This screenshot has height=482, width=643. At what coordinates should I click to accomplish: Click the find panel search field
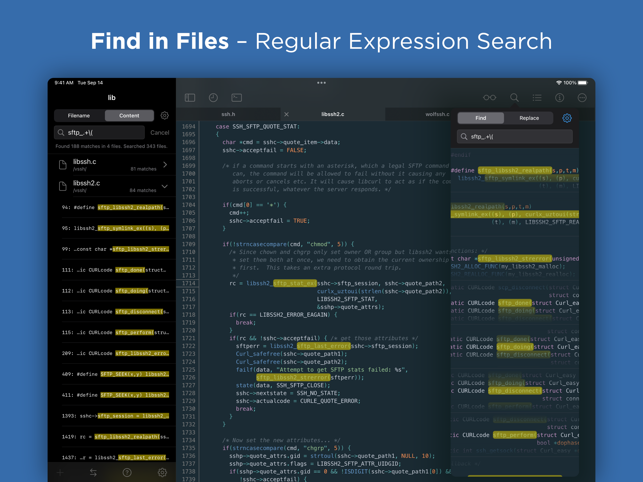click(x=515, y=137)
